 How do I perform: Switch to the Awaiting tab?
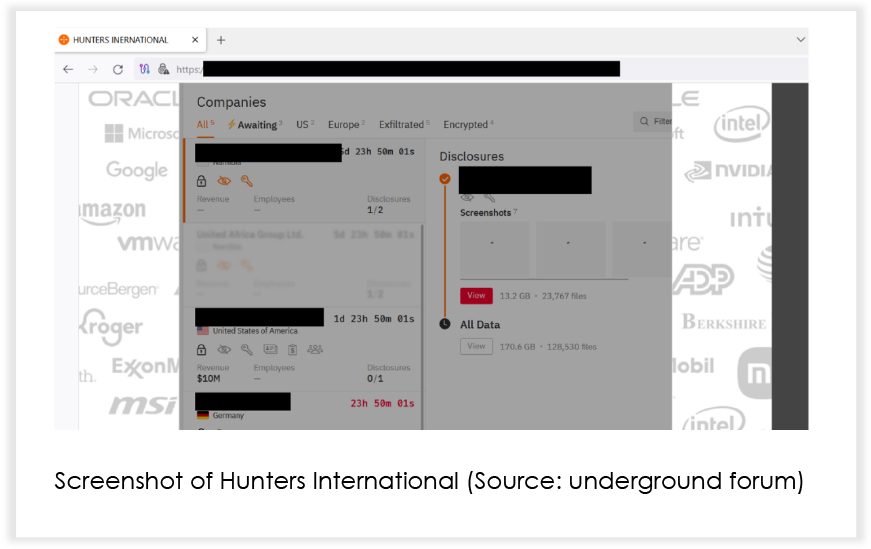pyautogui.click(x=254, y=125)
